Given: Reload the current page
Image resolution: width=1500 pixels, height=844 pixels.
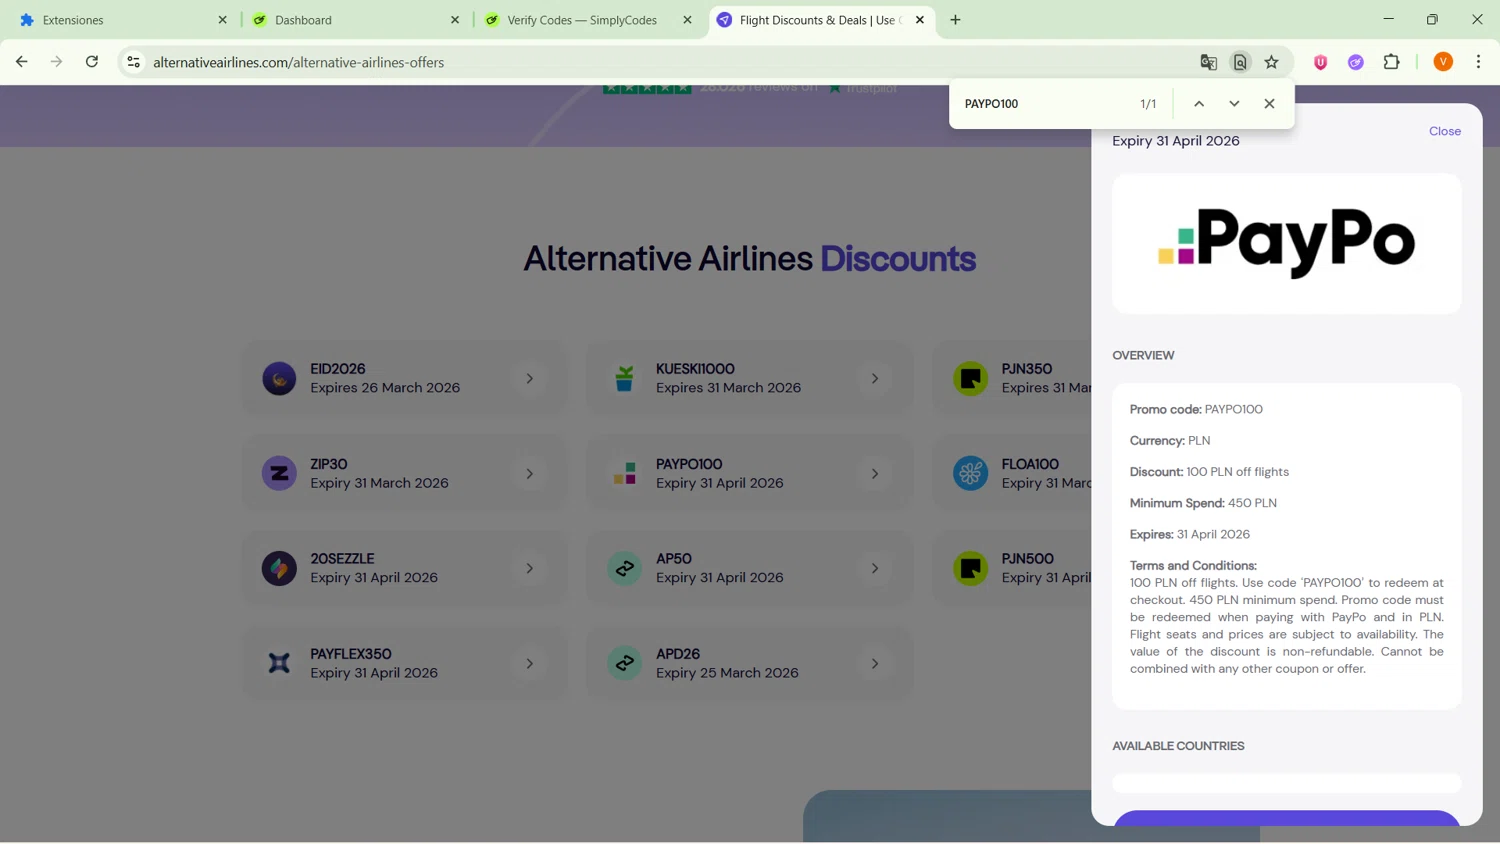Looking at the screenshot, I should [x=92, y=62].
